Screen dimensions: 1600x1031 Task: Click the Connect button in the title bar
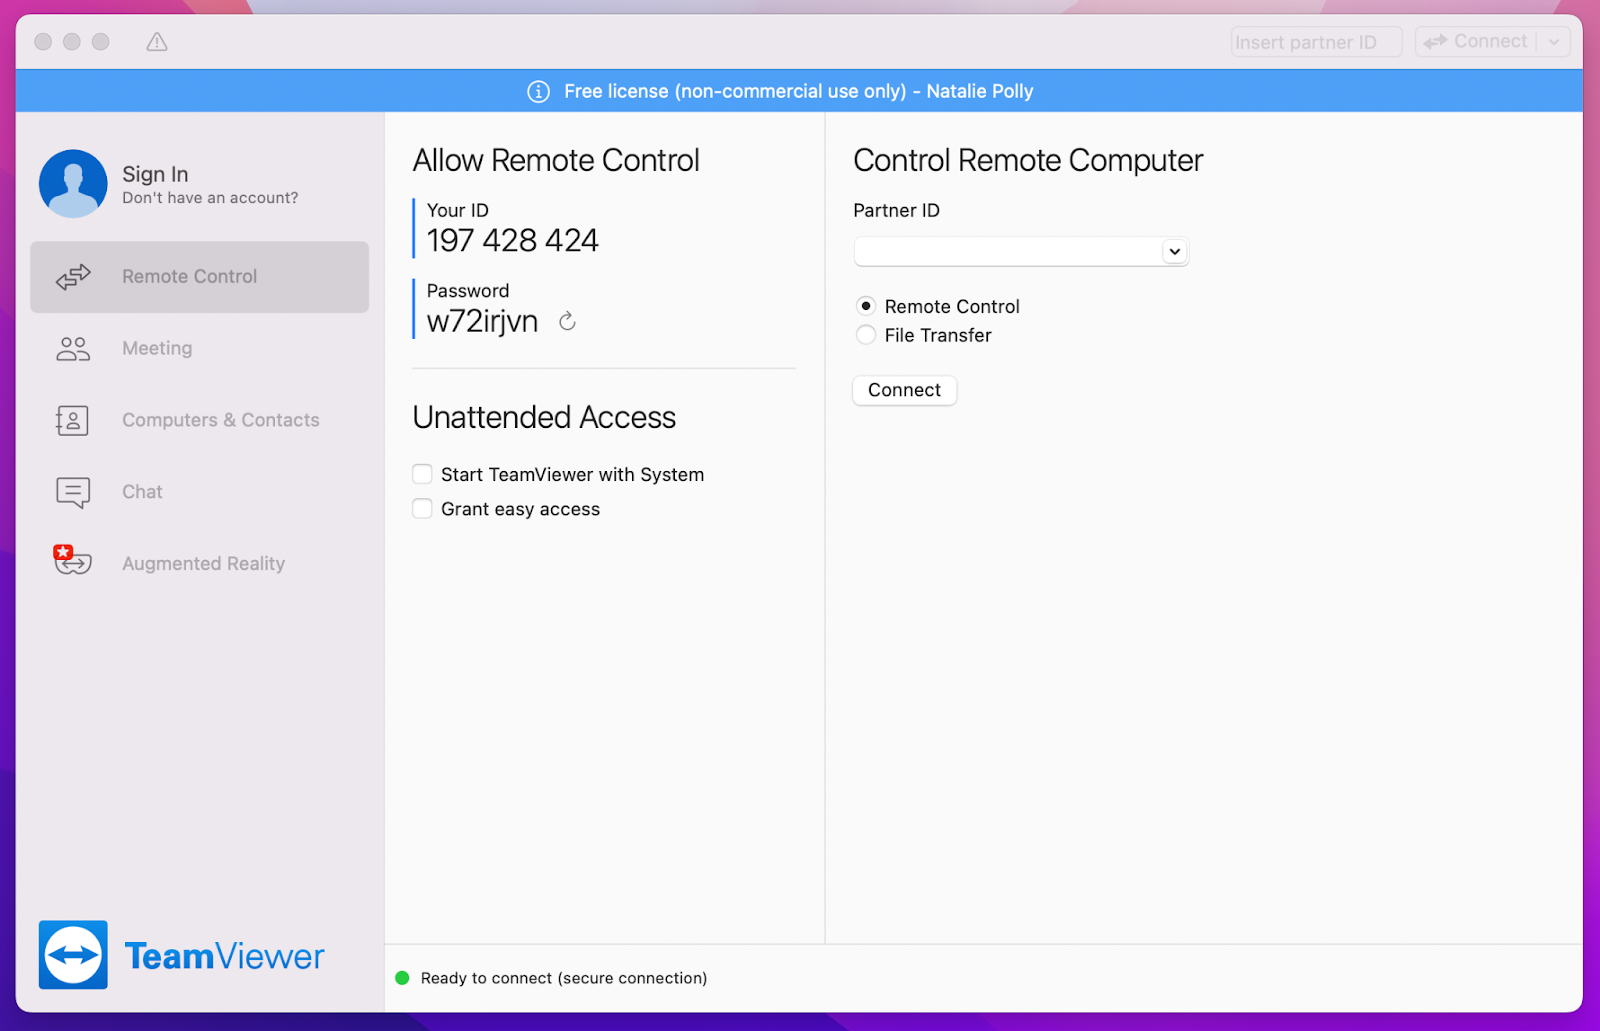(1477, 42)
